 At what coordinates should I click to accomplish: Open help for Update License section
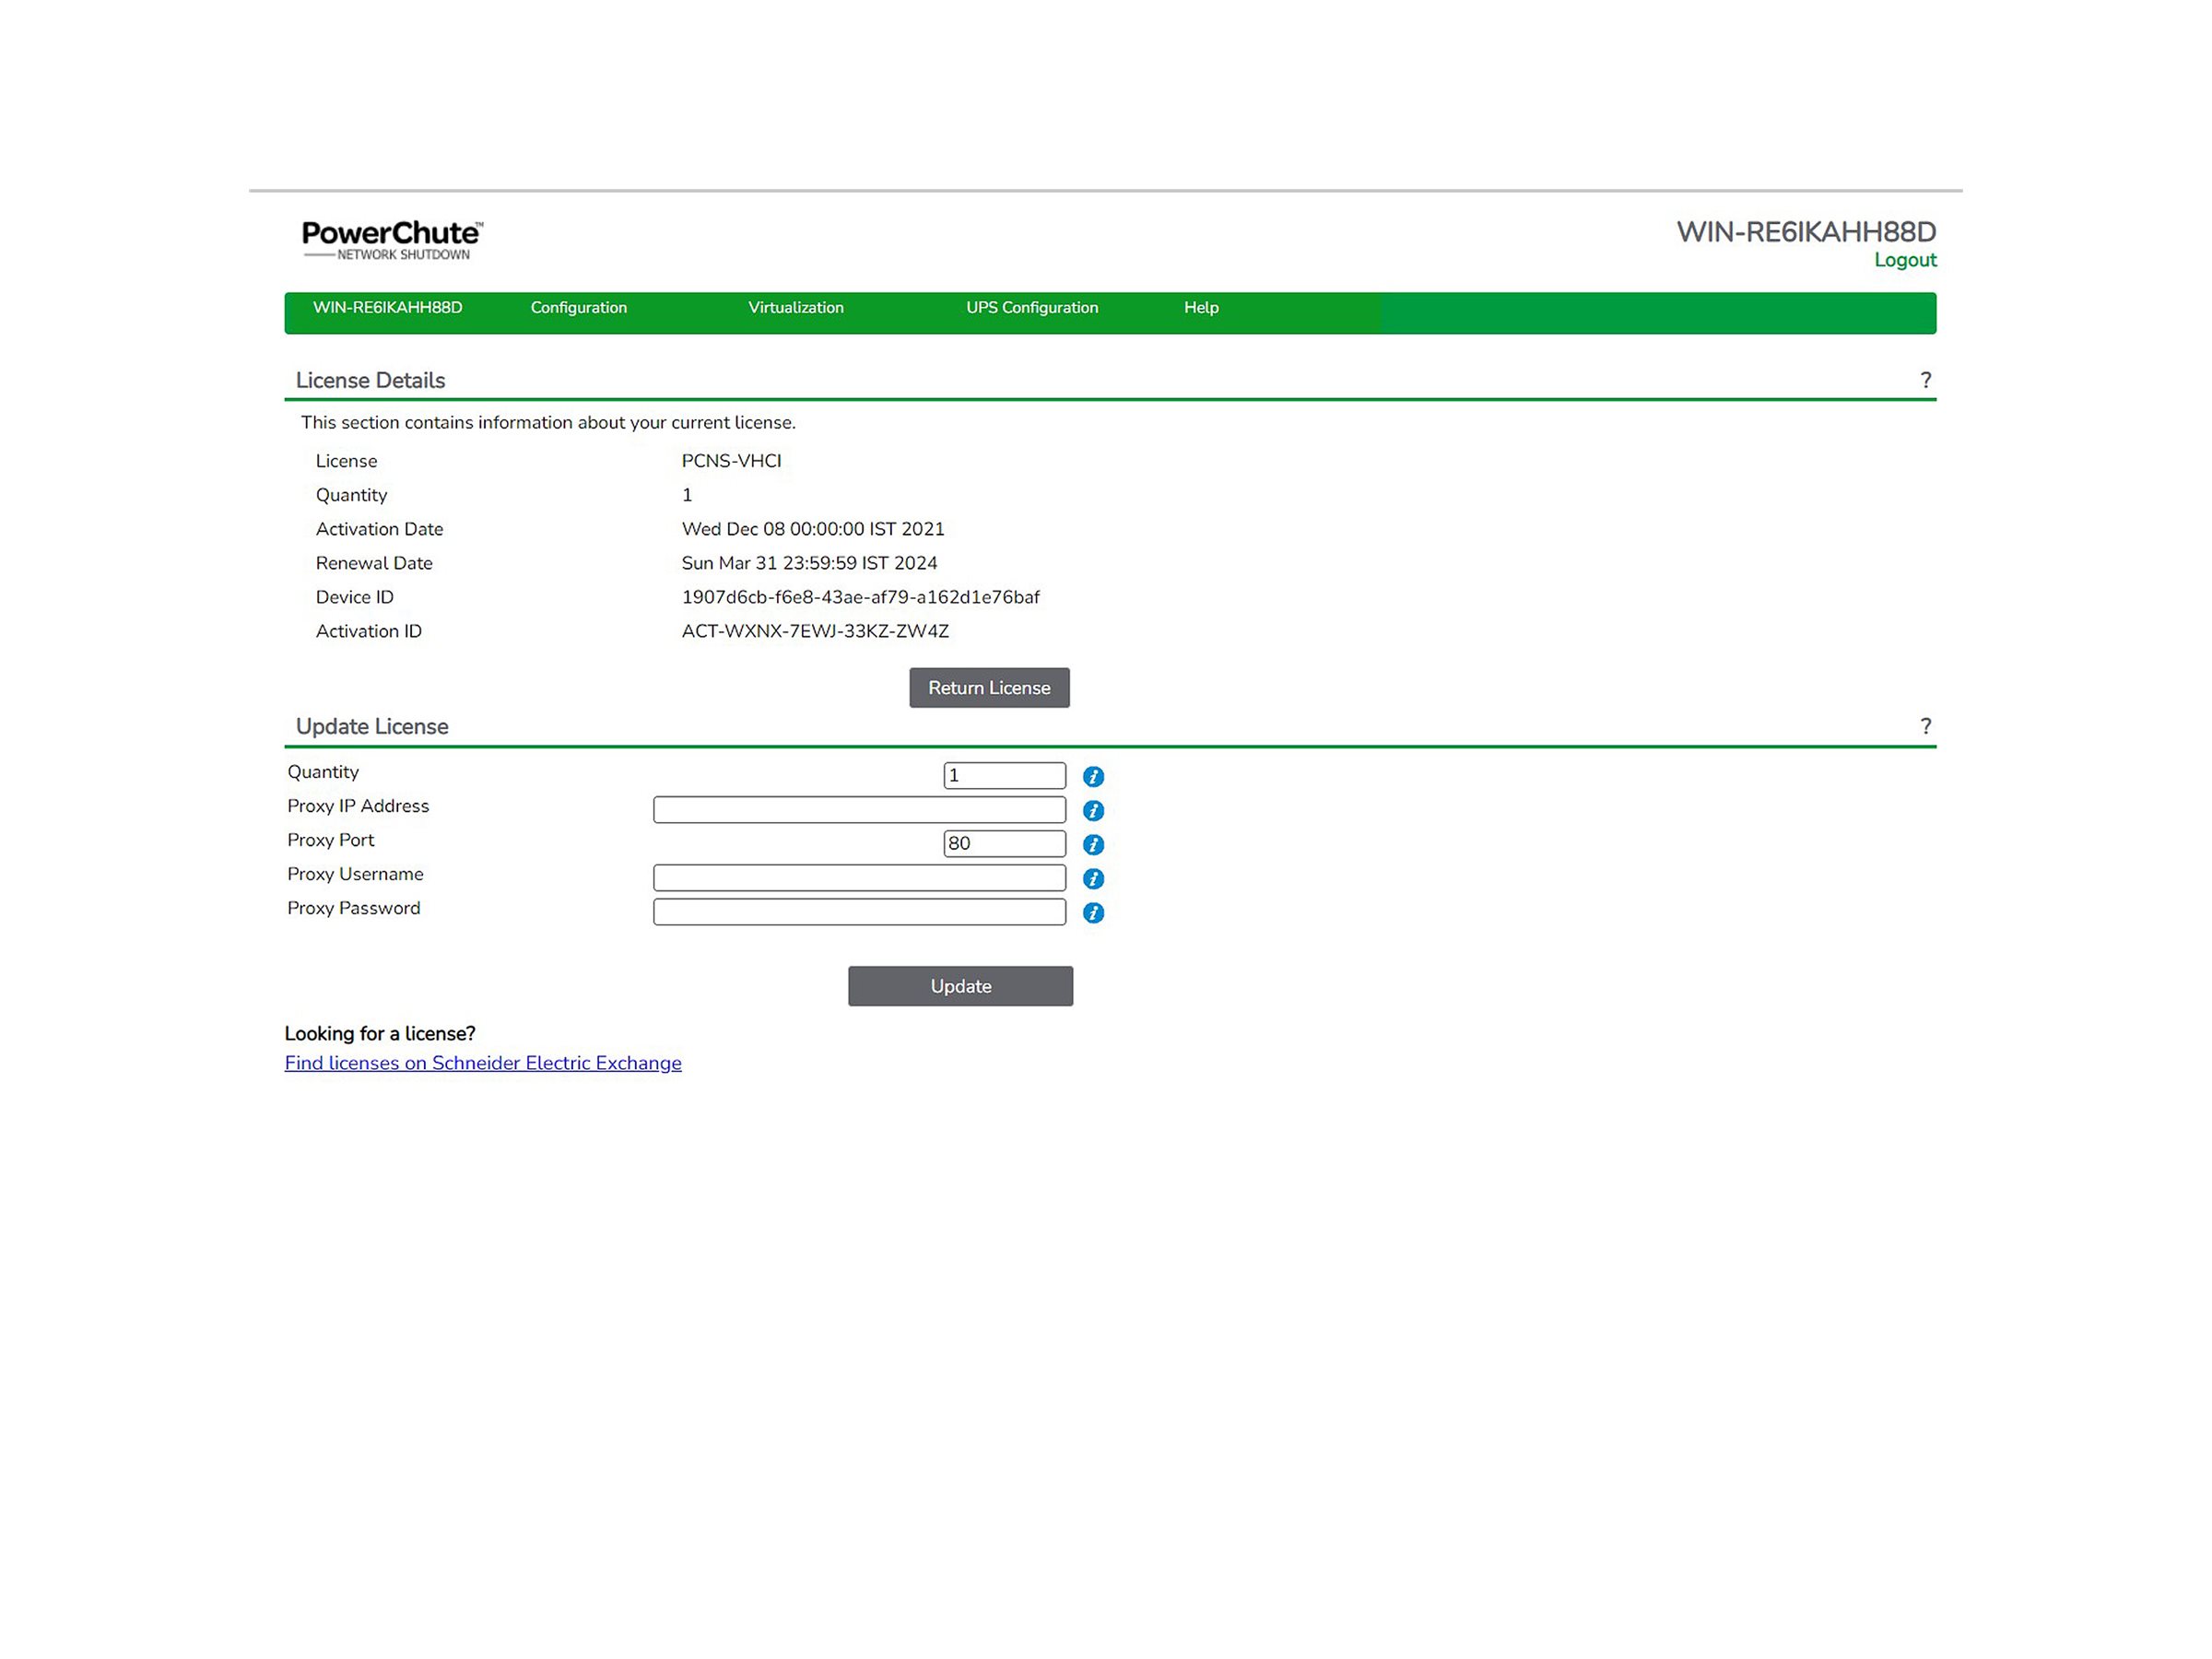[1925, 726]
